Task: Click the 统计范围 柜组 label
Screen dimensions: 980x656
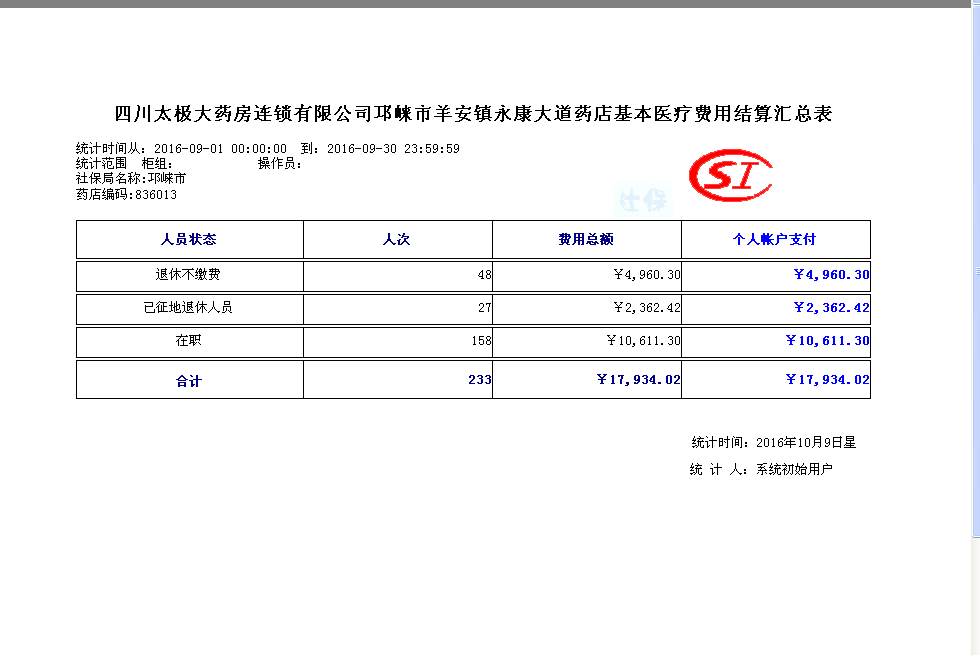Action: (x=124, y=164)
